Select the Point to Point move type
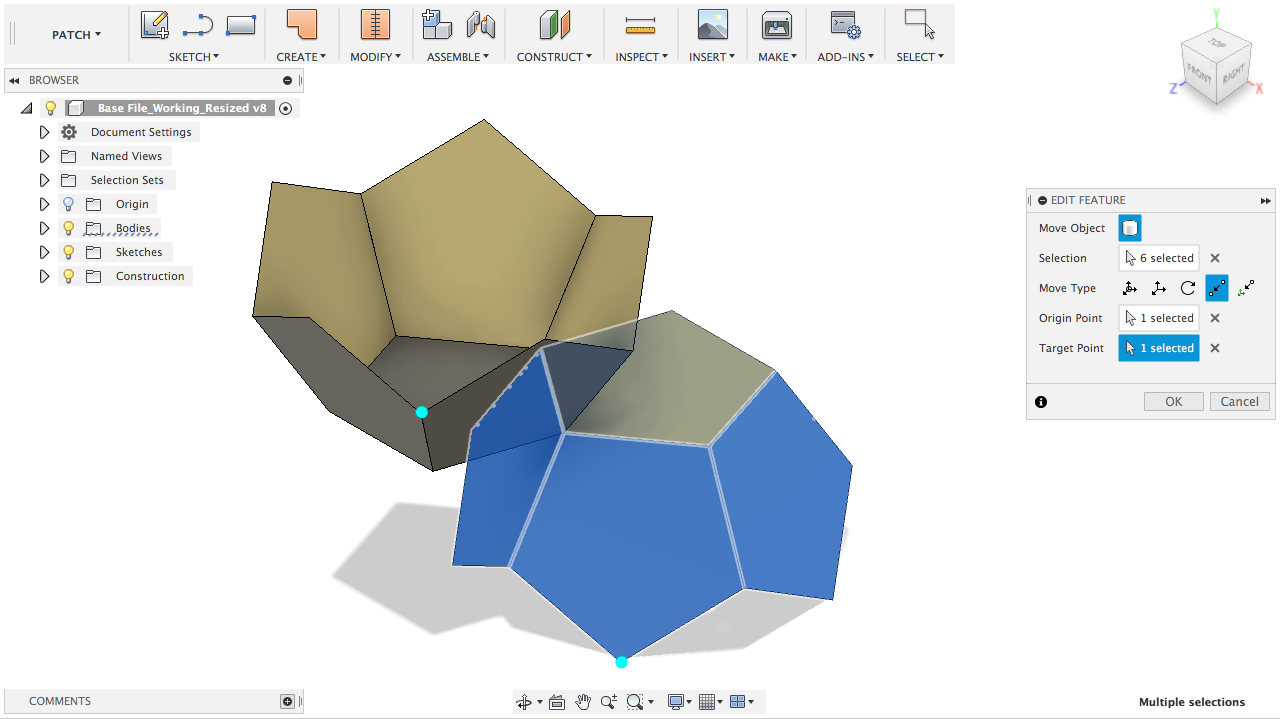The width and height of the screenshot is (1280, 719). [1217, 288]
